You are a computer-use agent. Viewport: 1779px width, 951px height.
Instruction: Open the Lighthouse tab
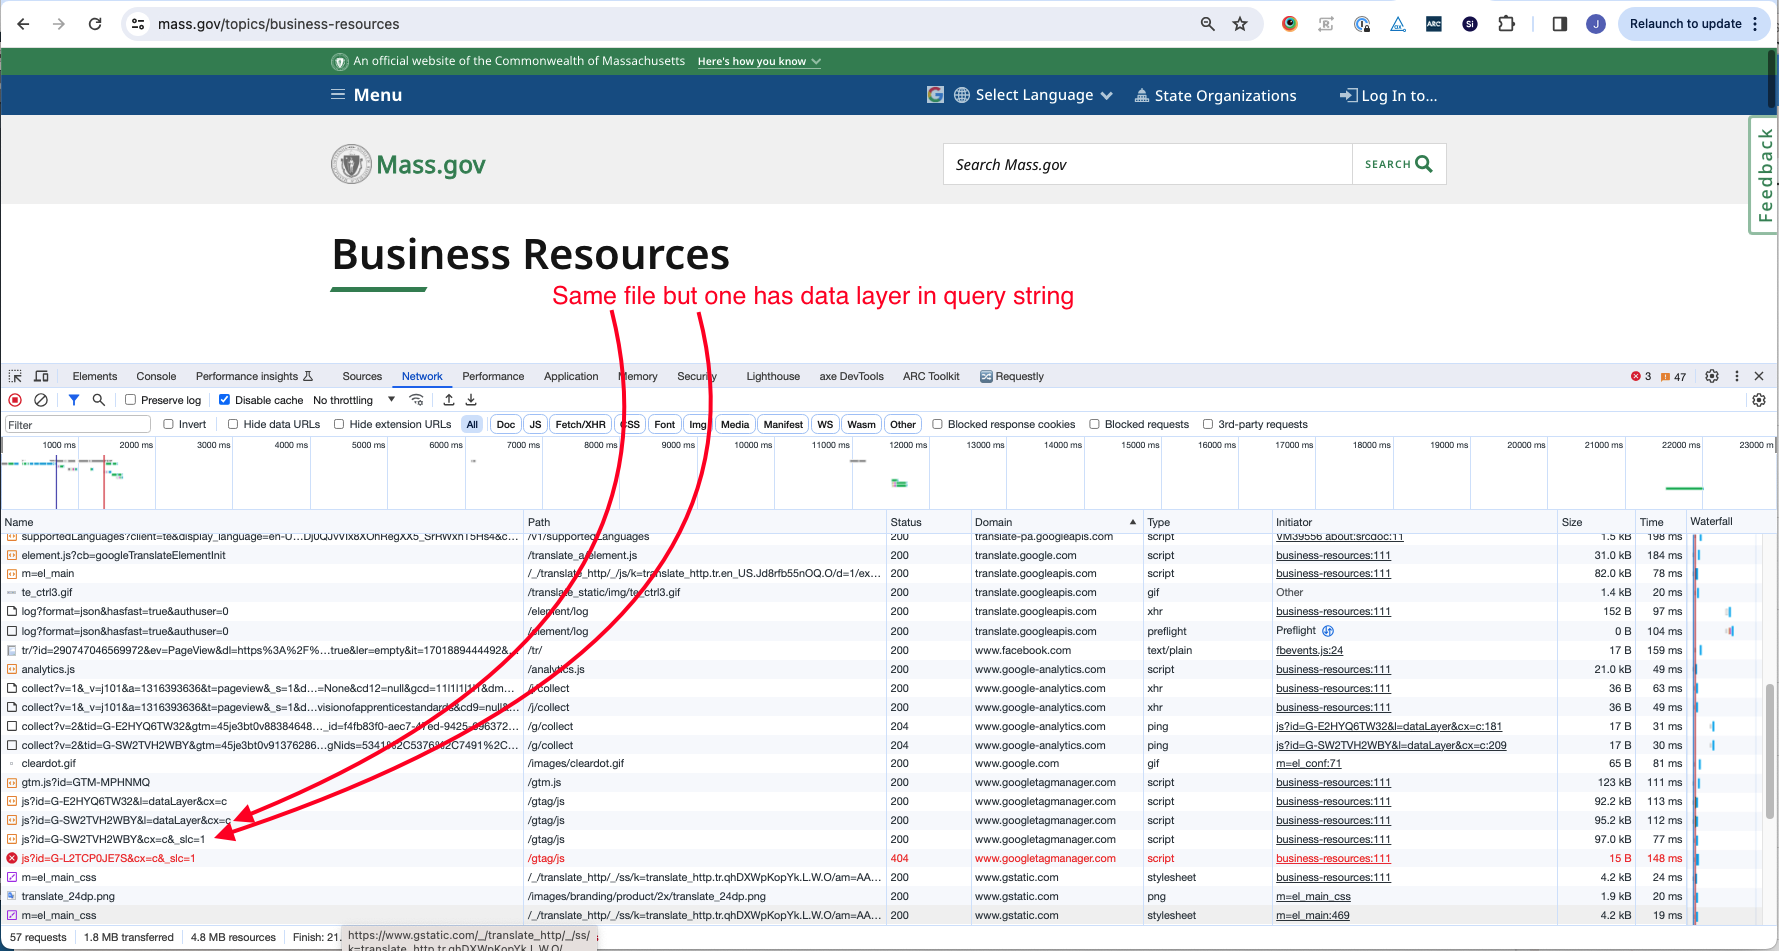(x=772, y=376)
